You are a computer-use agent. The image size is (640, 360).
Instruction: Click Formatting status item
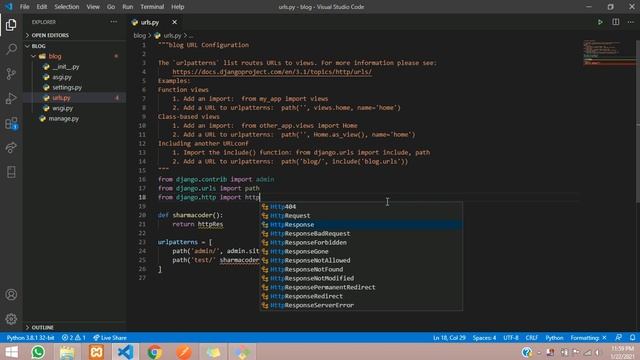[588, 338]
